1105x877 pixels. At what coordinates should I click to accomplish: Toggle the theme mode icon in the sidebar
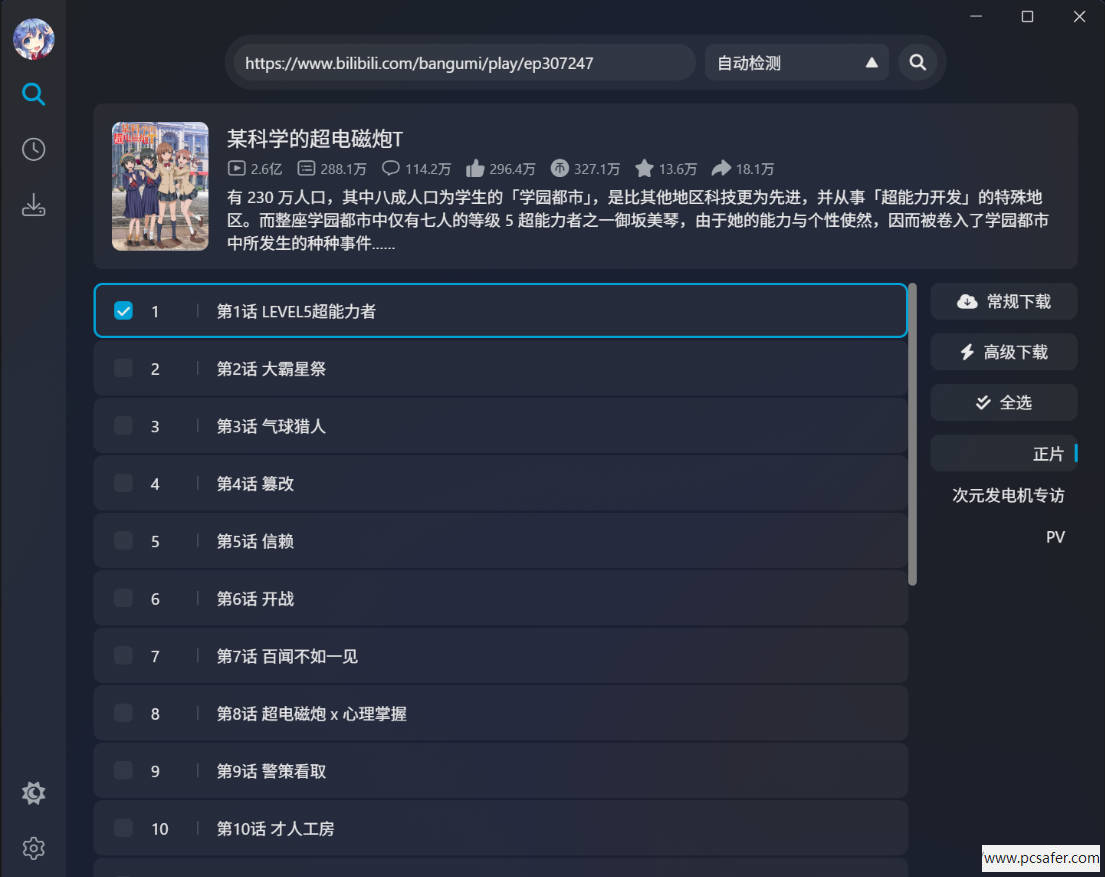coord(33,793)
